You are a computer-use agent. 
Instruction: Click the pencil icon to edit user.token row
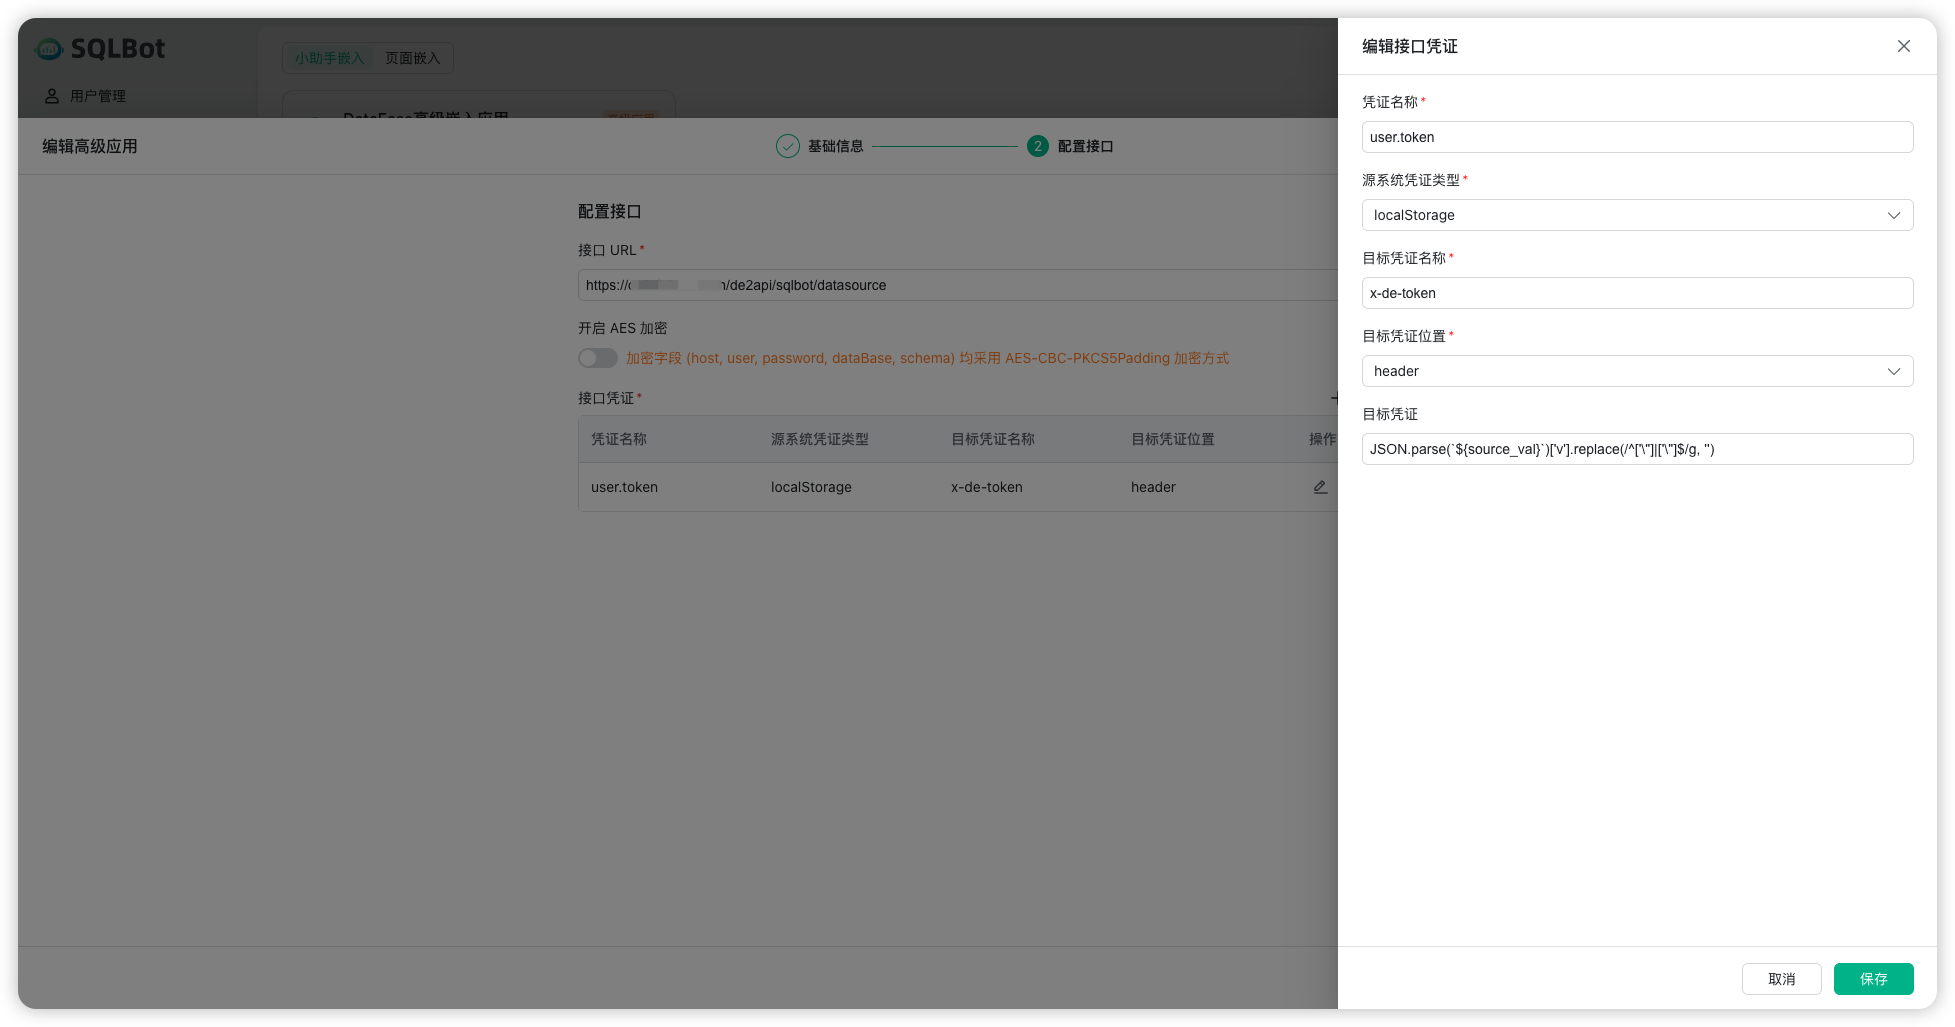click(x=1320, y=487)
